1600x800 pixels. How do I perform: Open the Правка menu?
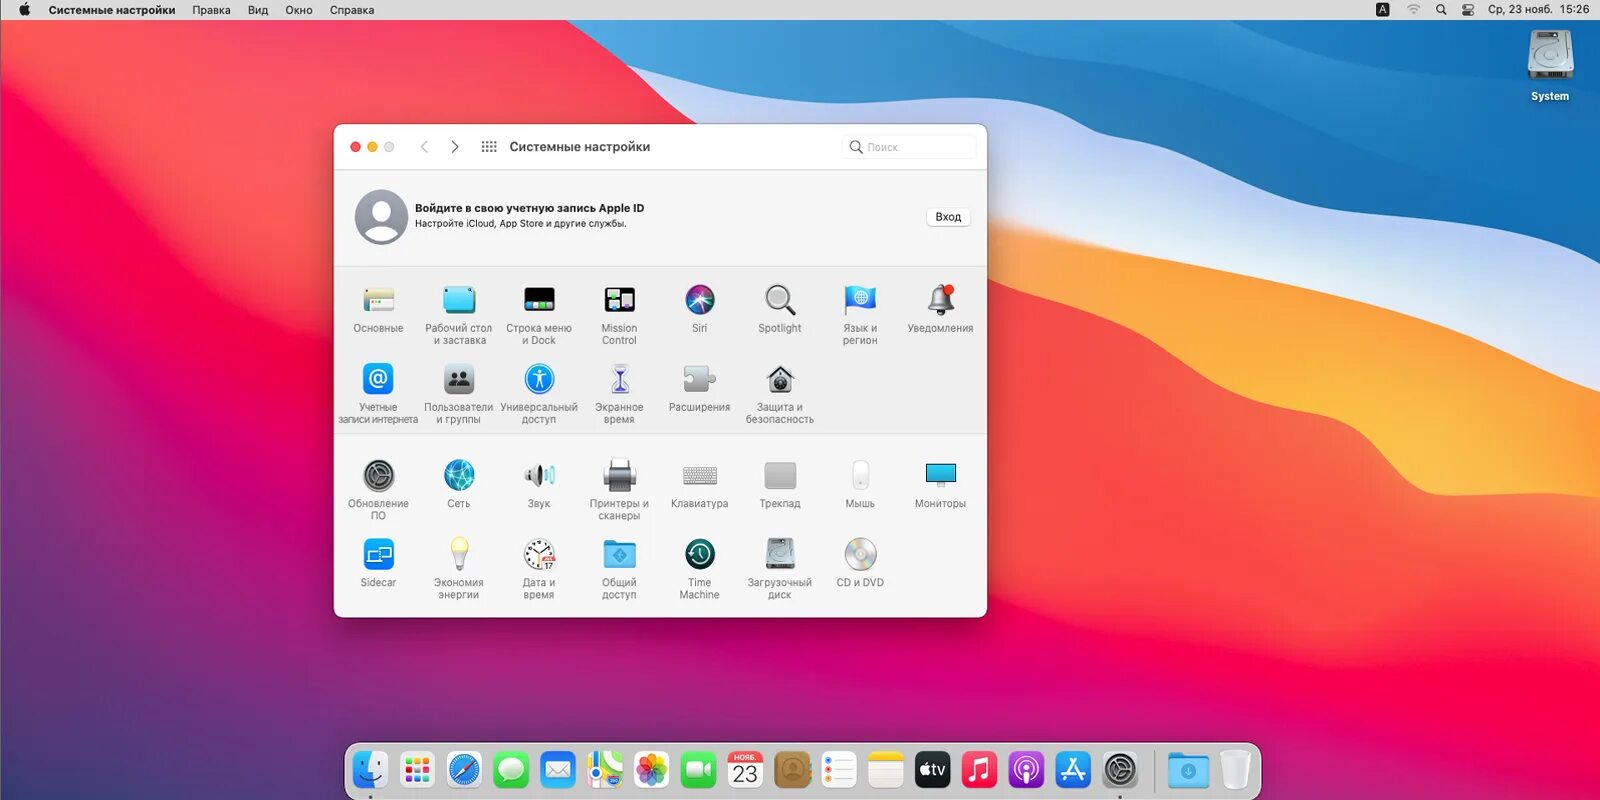click(x=211, y=10)
